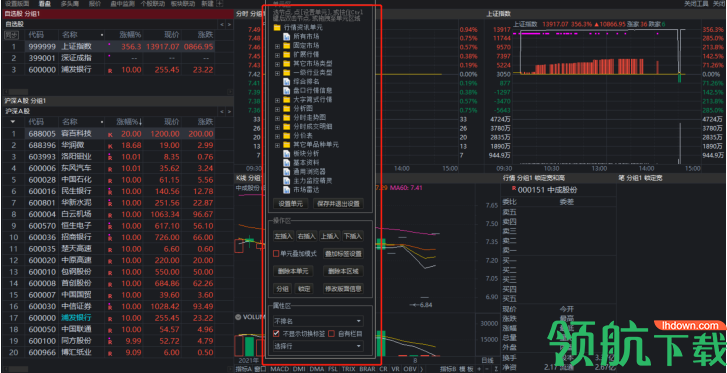
Task: Select the TRIX indicator tab
Action: [348, 369]
